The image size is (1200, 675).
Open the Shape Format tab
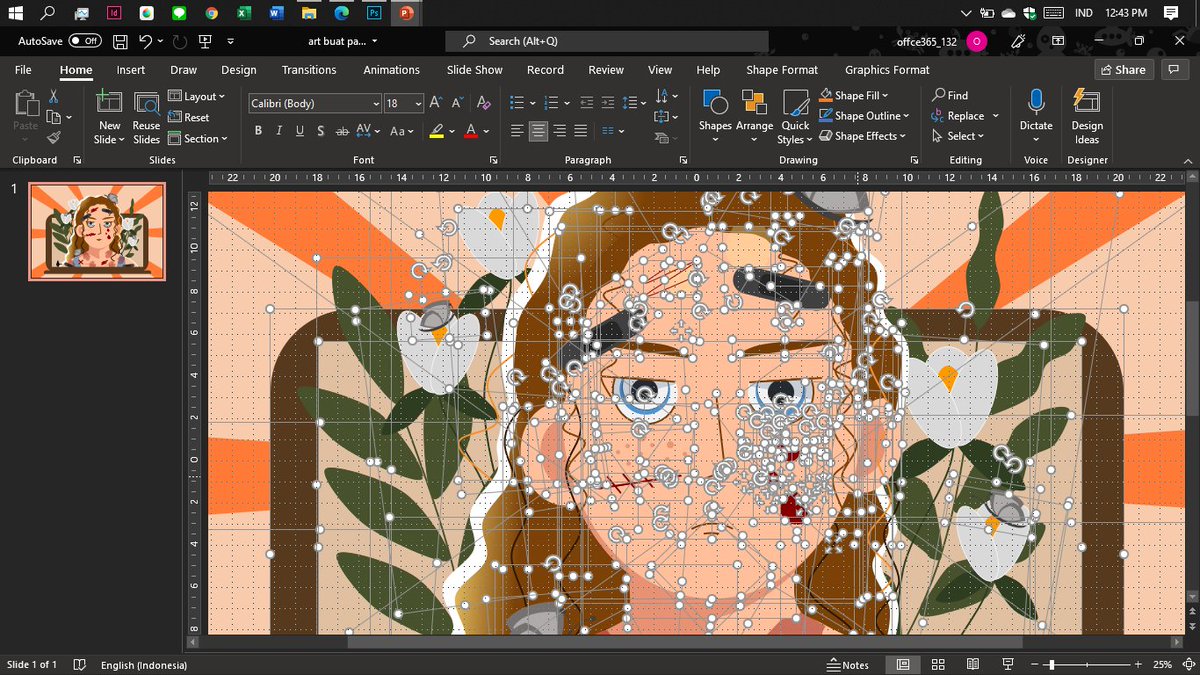[781, 70]
